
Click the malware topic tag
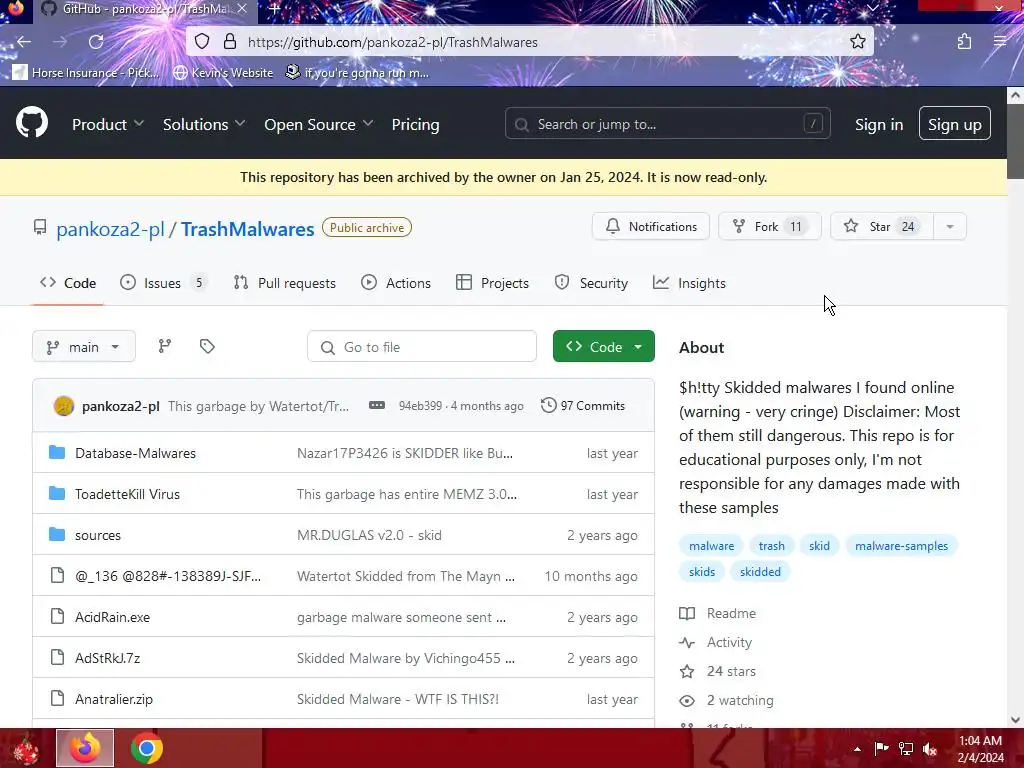pos(711,545)
